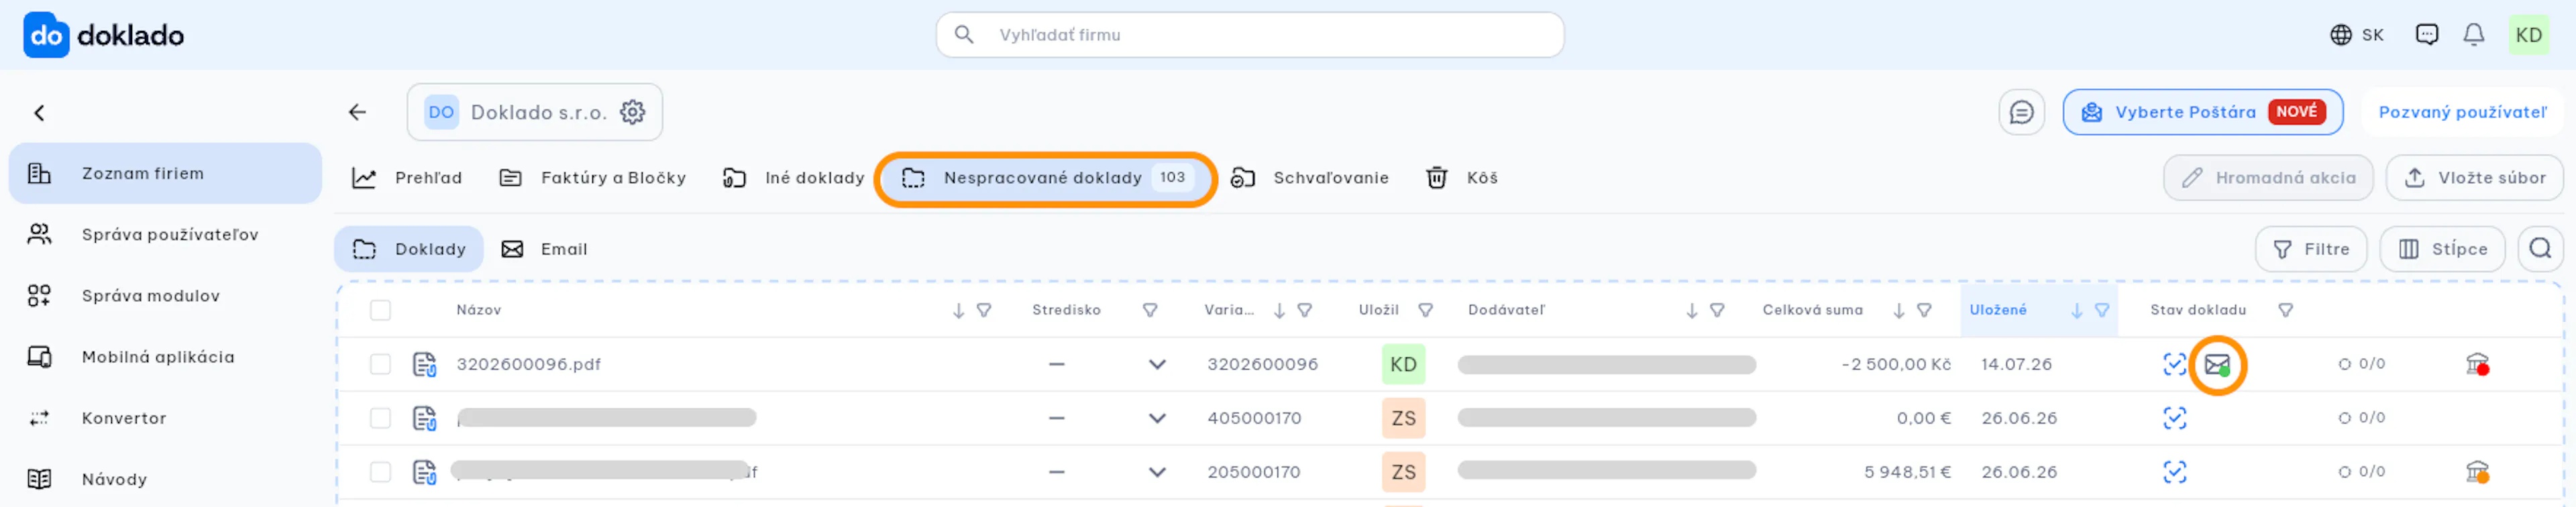This screenshot has height=507, width=2576.
Task: Click the scan status icon in 405000170 row
Action: tap(2174, 418)
